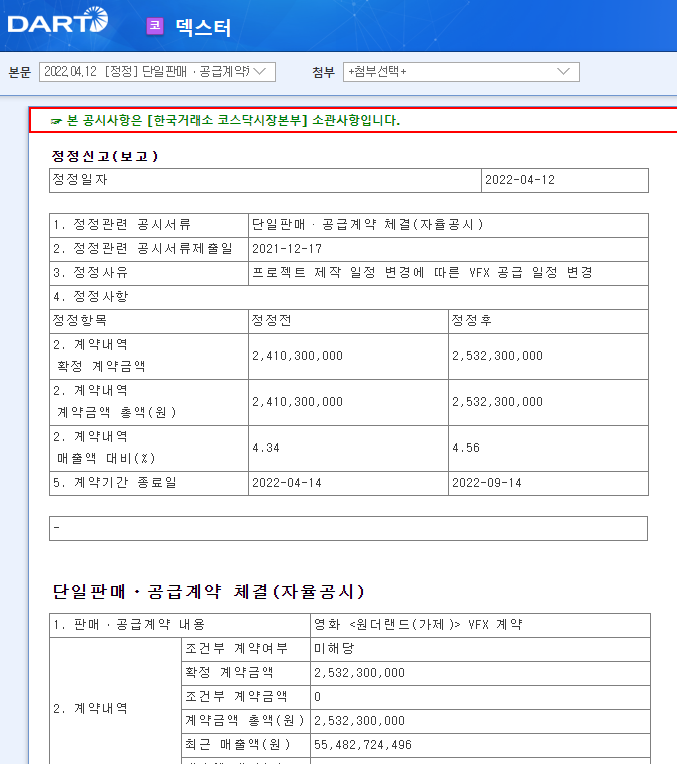Click the remarks box containing a dash

click(348, 529)
